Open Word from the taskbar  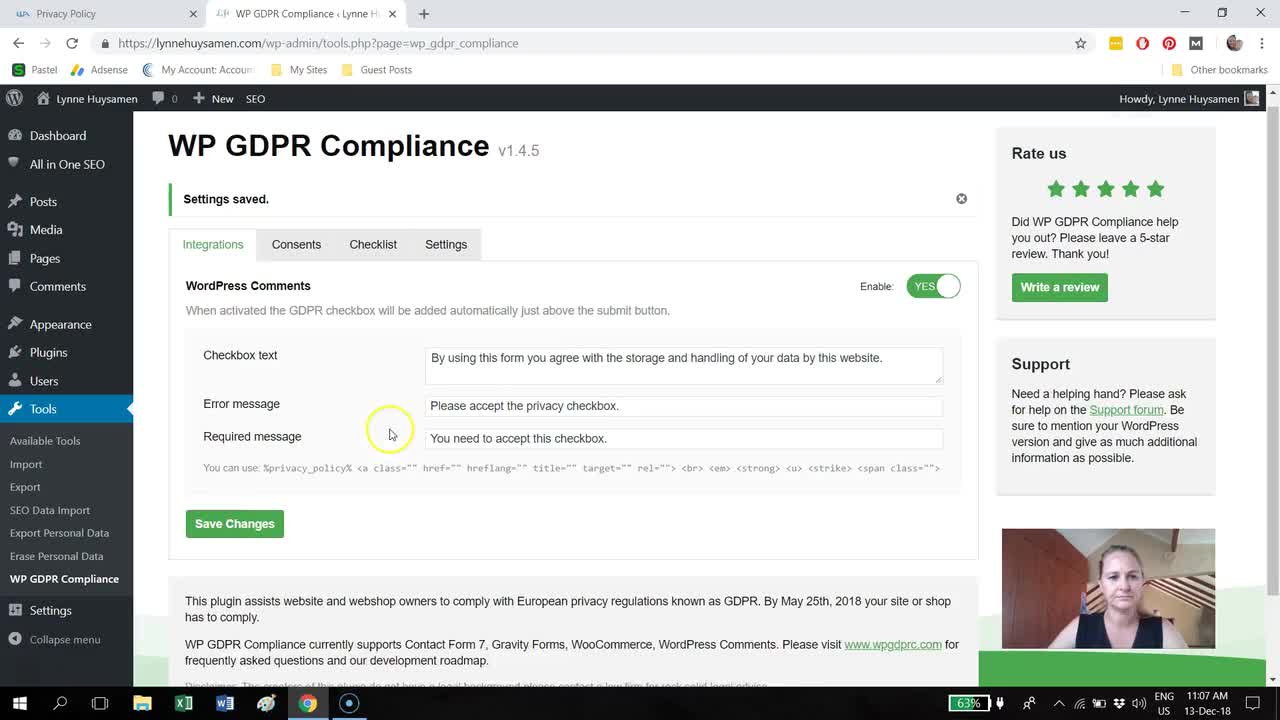click(225, 703)
